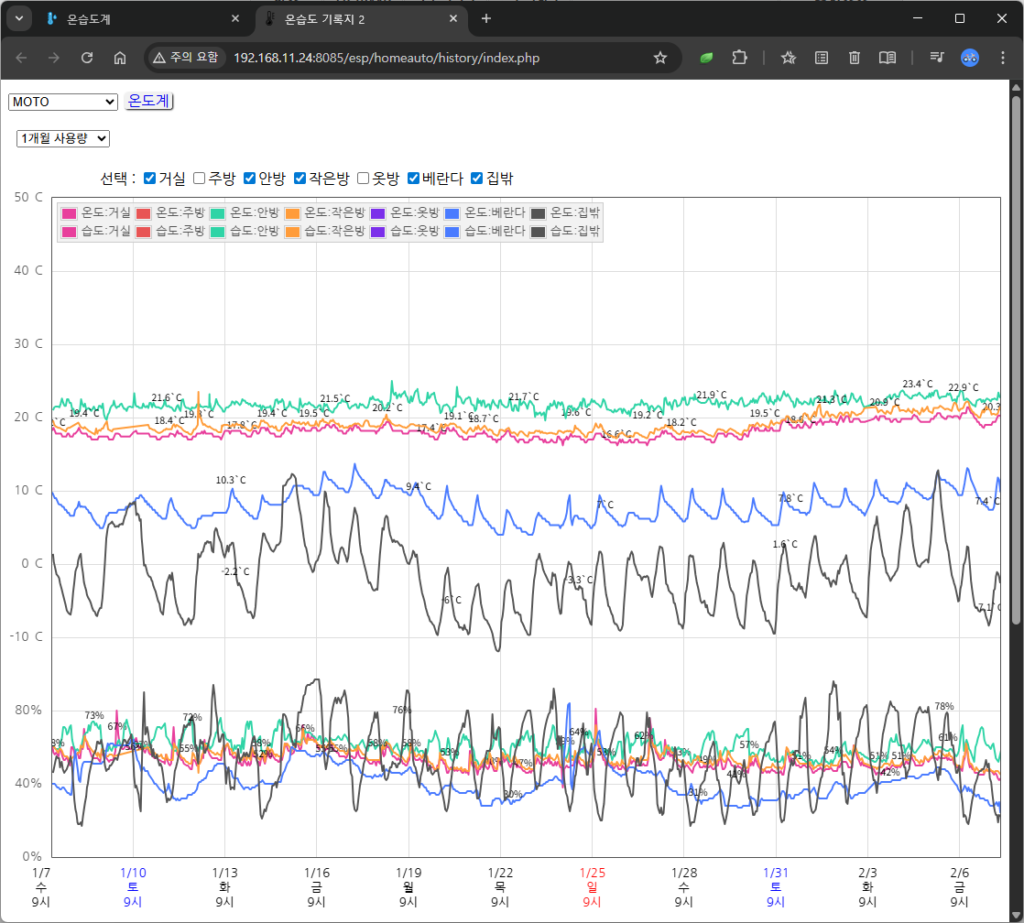Click the 온도:안방 green legend swatch
Screen dimensions: 1024x923
tap(217, 213)
